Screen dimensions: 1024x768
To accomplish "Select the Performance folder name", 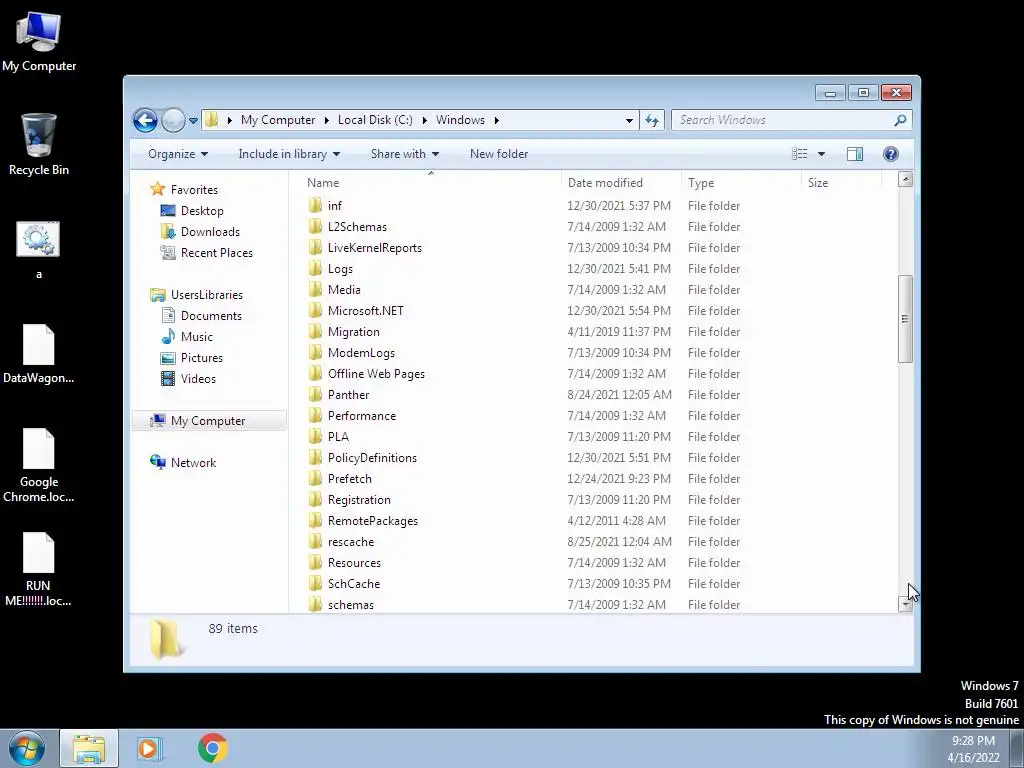I will [x=362, y=416].
